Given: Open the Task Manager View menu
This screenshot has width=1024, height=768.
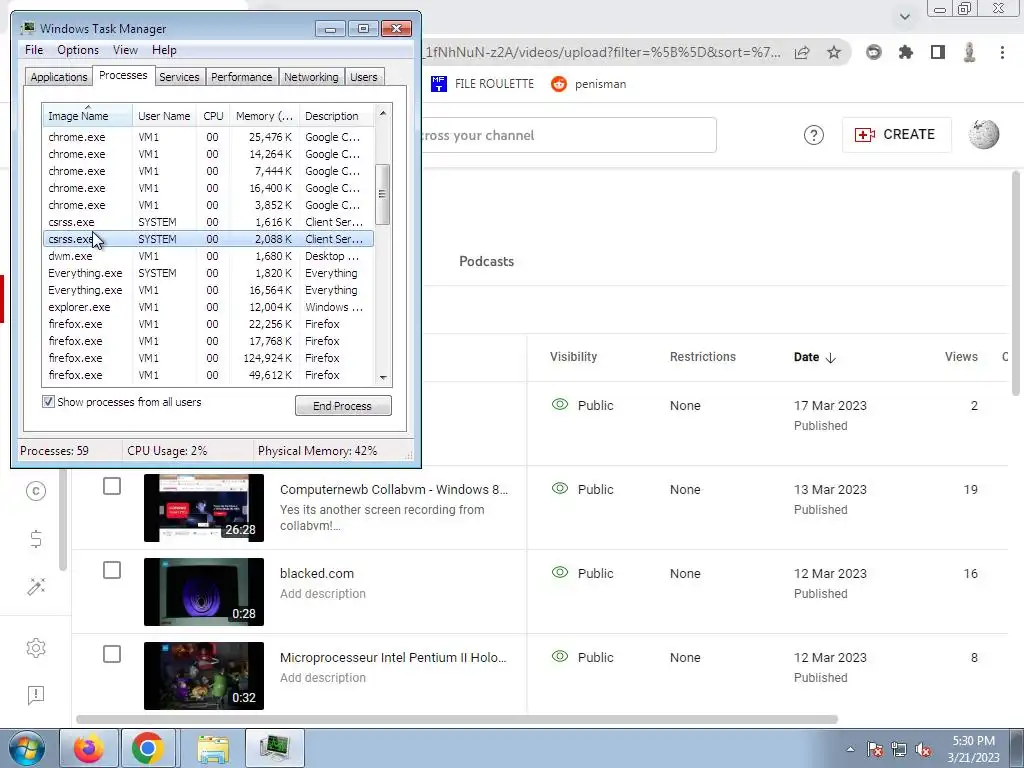Looking at the screenshot, I should (x=125, y=50).
